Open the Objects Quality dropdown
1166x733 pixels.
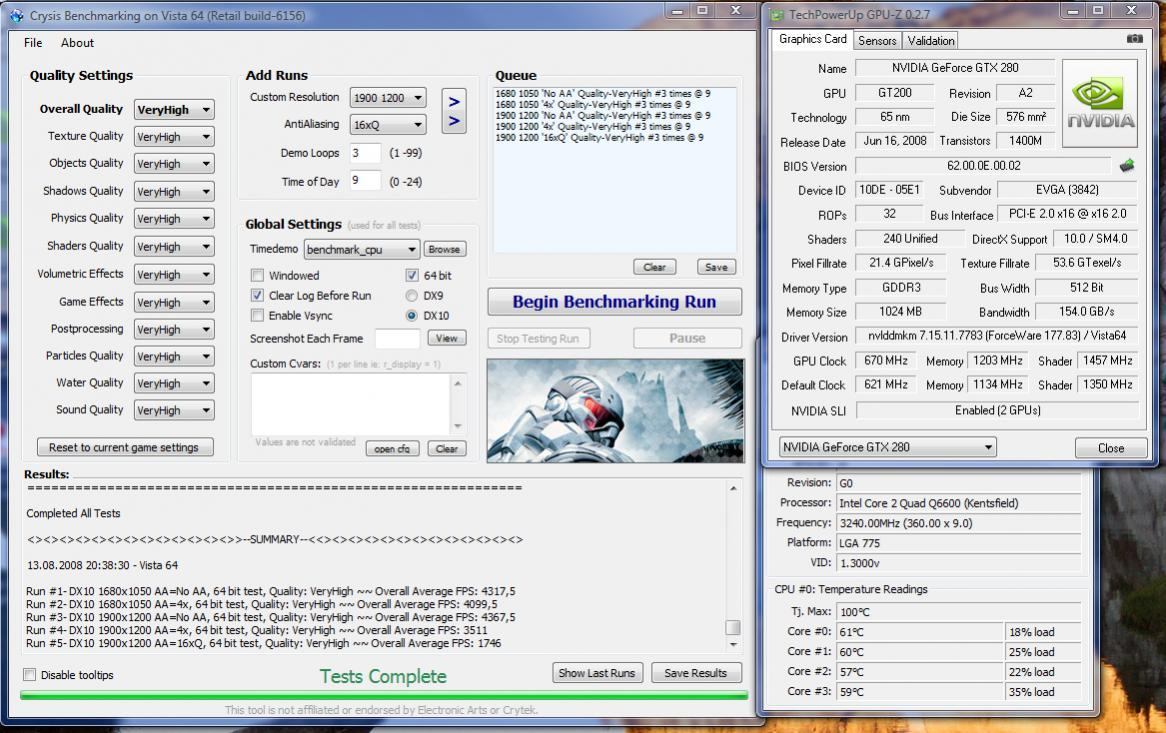(x=174, y=164)
